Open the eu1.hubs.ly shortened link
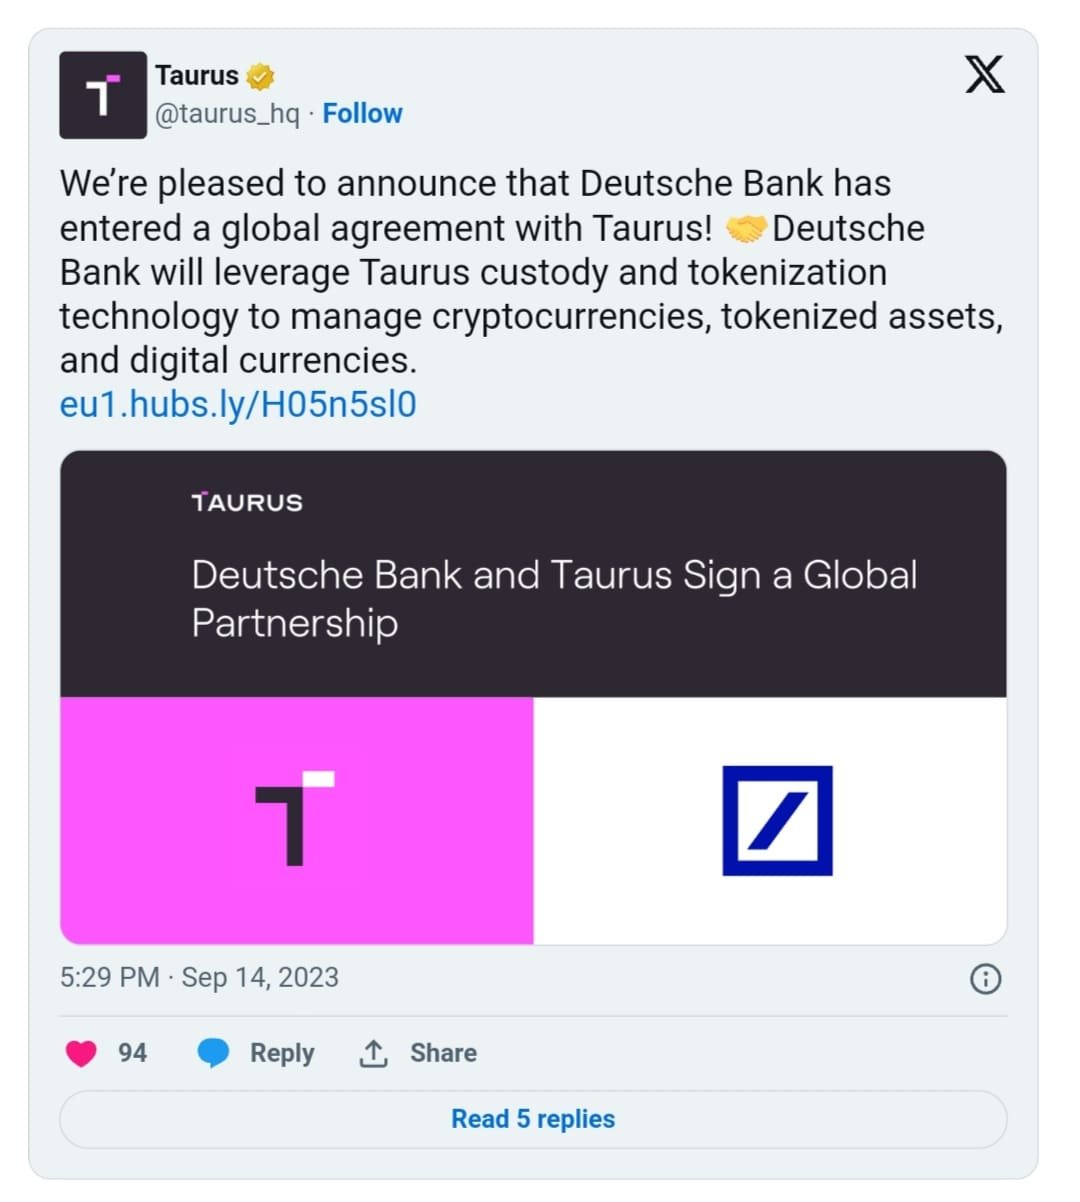The width and height of the screenshot is (1080, 1202). [238, 405]
